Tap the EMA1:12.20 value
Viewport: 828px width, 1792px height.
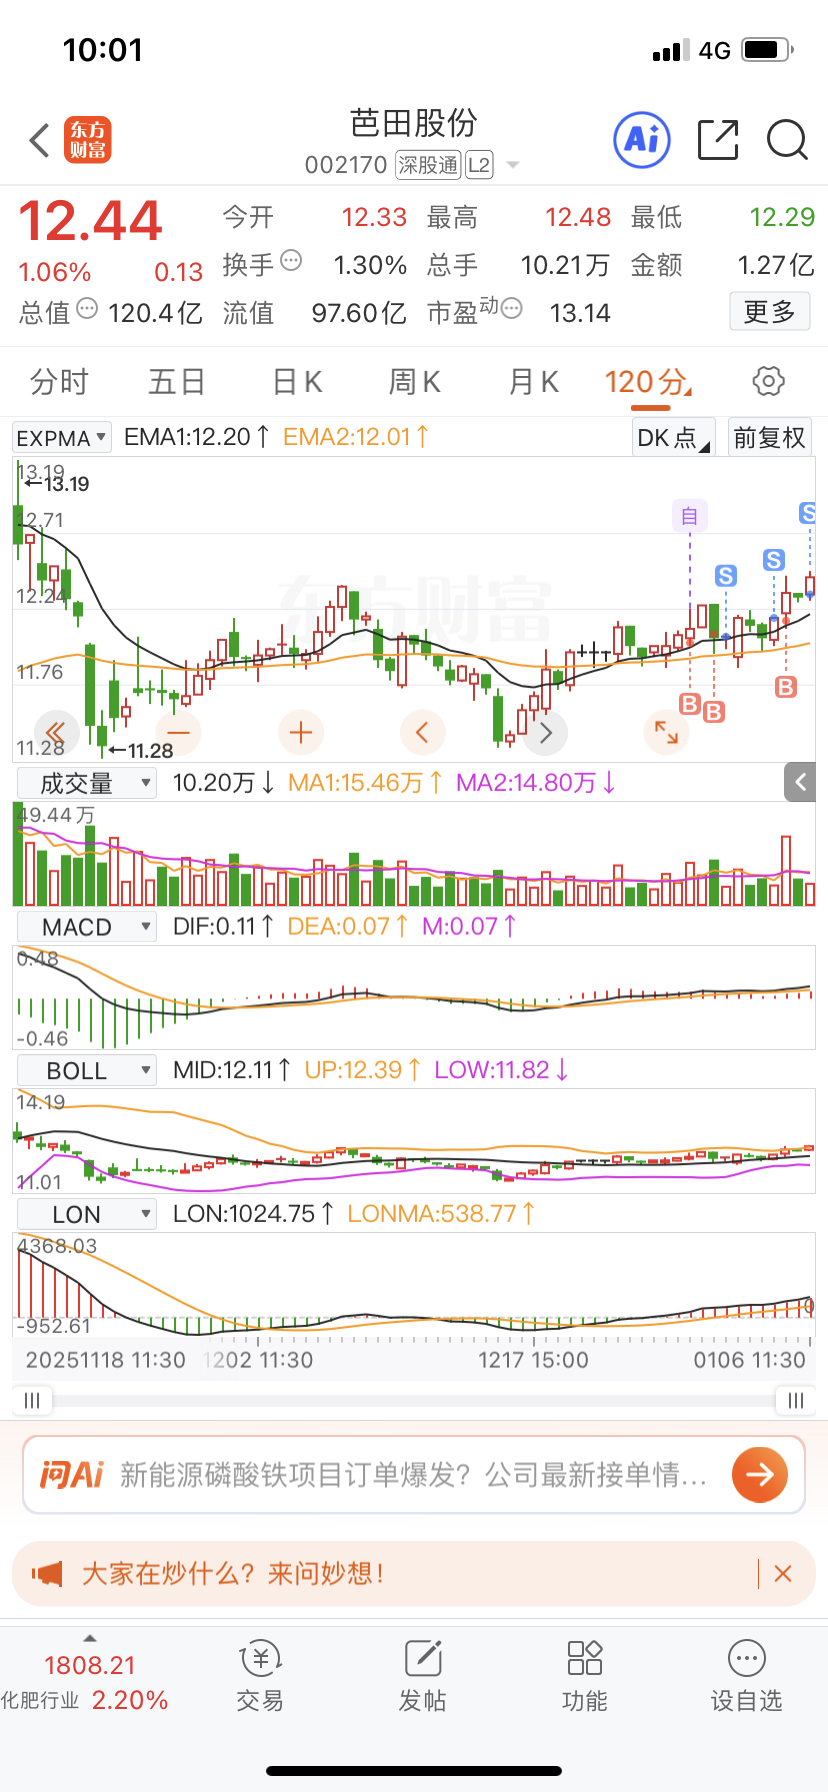[x=197, y=437]
